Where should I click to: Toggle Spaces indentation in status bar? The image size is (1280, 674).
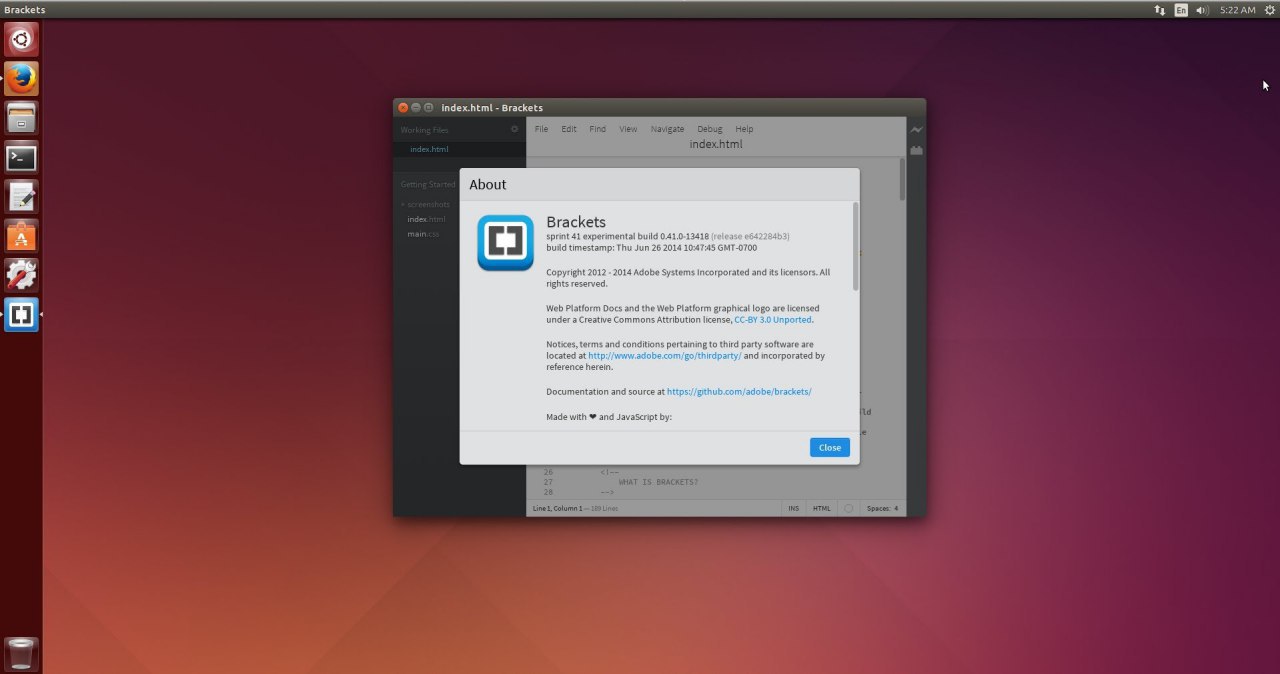pyautogui.click(x=878, y=508)
